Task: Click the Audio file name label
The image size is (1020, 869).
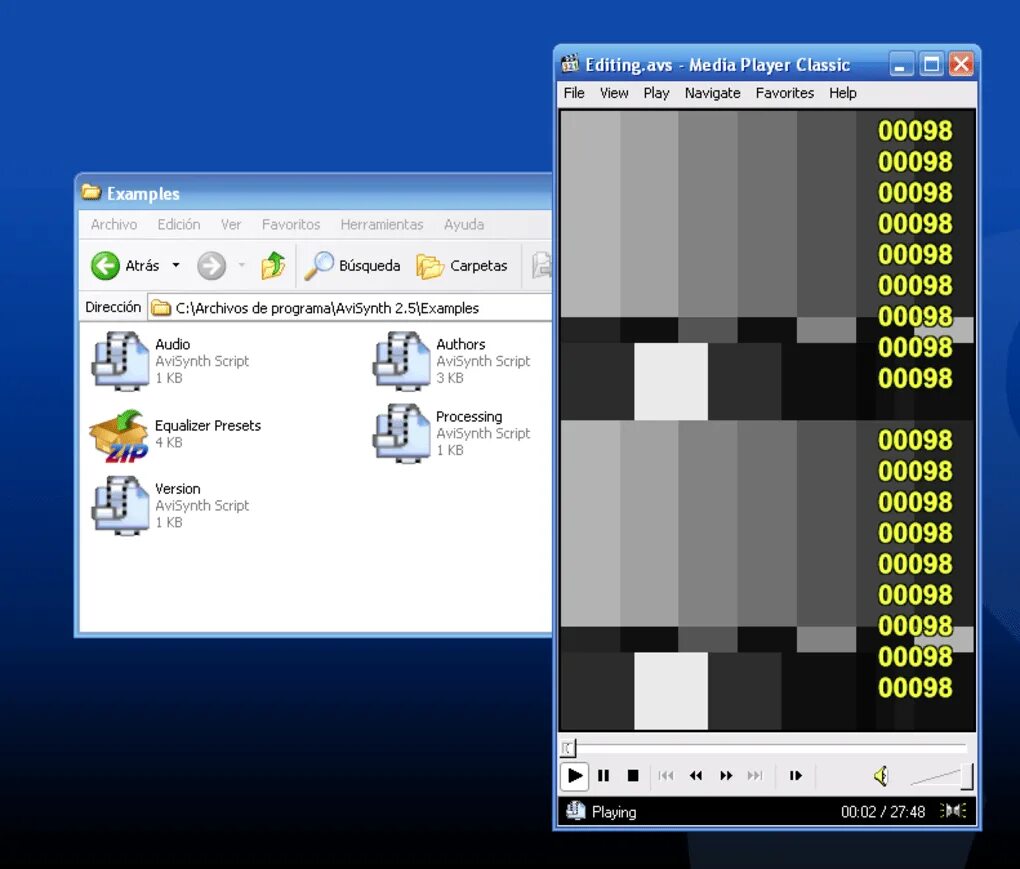Action: coord(172,344)
